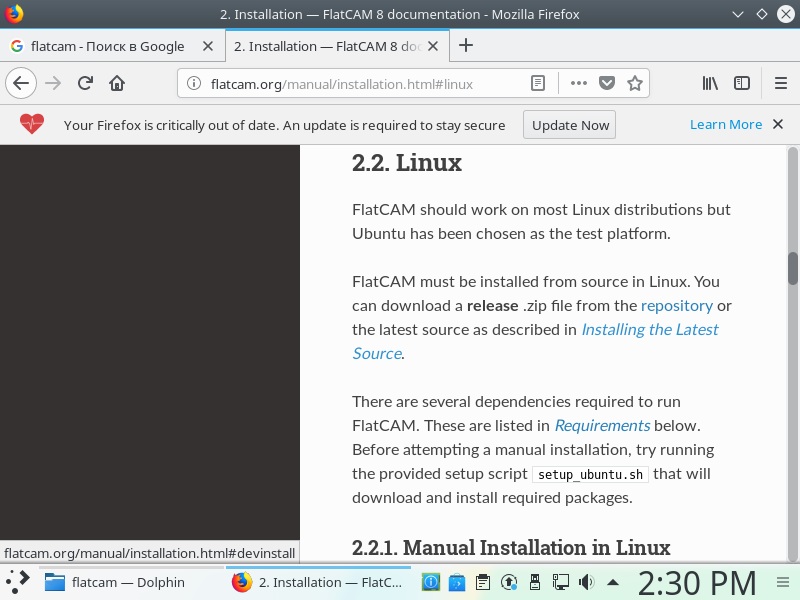Switch to the flatcam Google search tab
800x600 pixels.
point(112,46)
